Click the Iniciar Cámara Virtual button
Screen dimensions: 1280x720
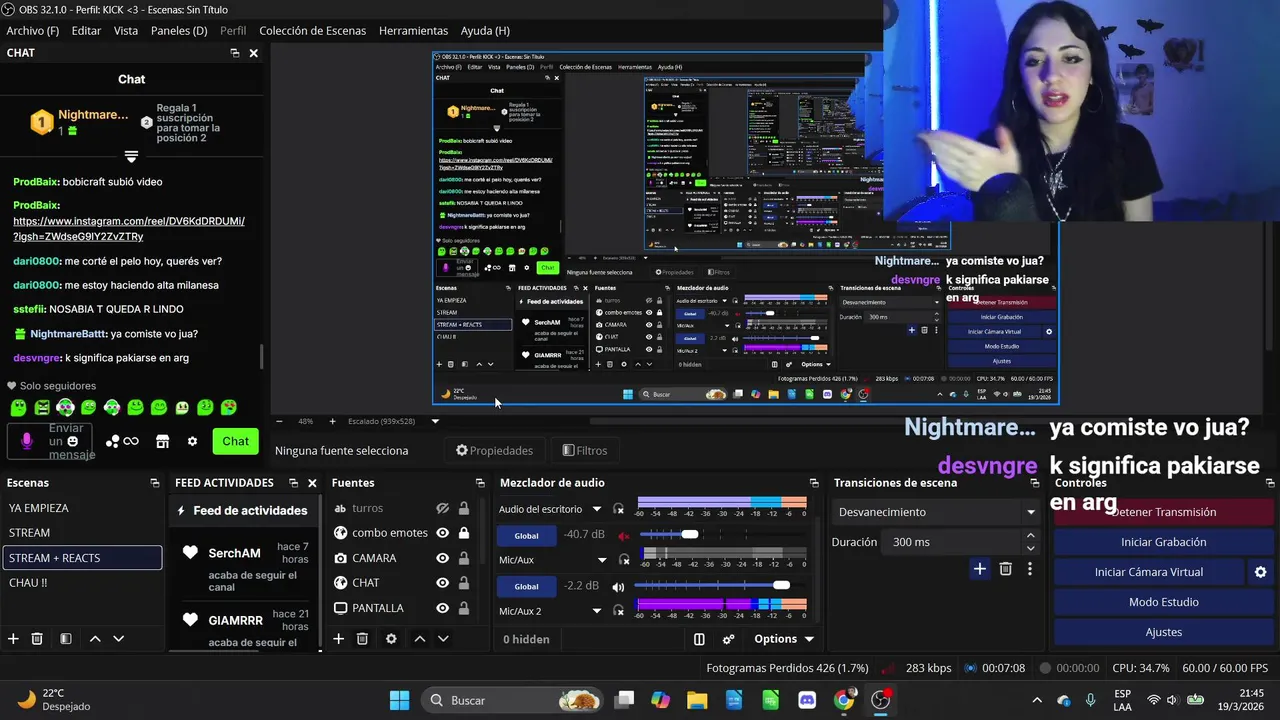(x=1149, y=572)
